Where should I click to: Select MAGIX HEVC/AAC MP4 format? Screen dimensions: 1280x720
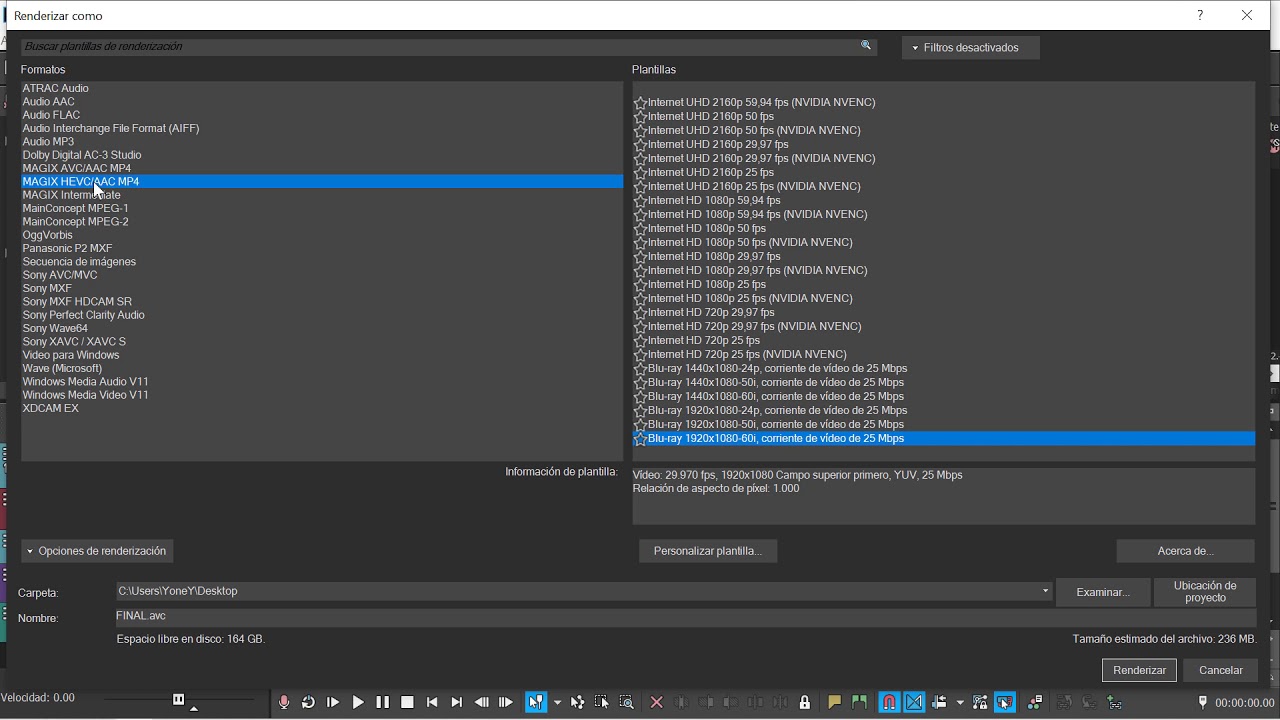point(322,182)
